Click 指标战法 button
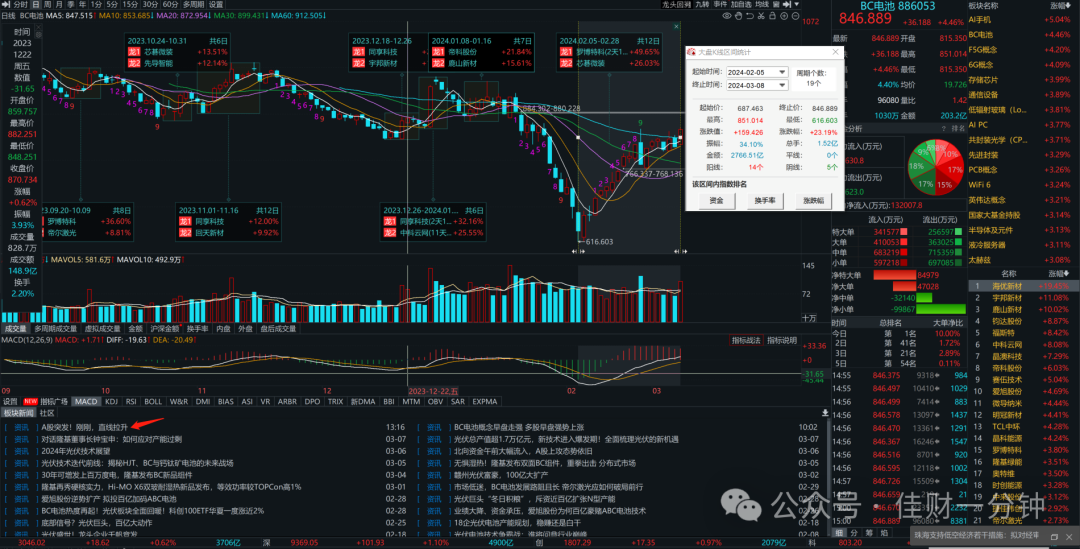 746,340
